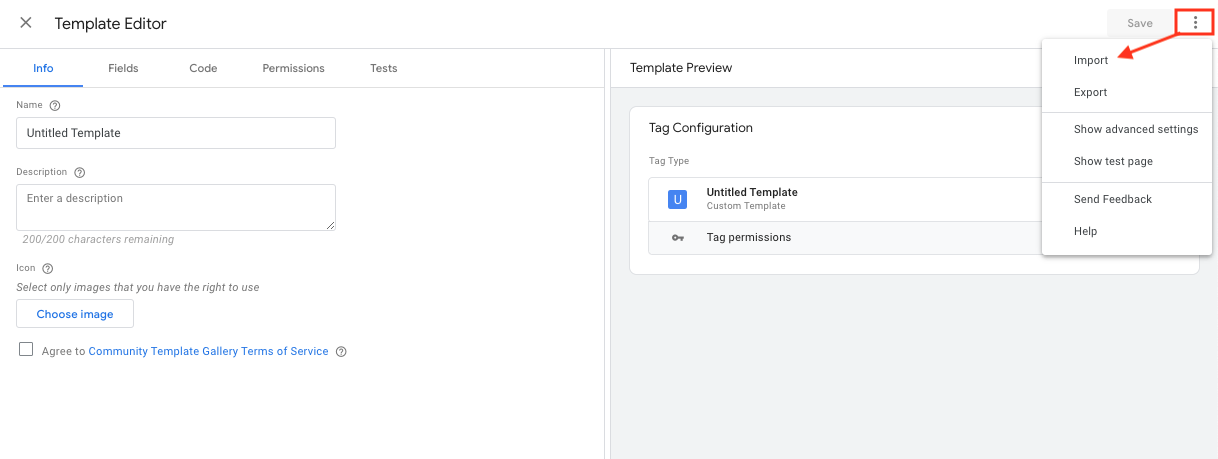Image resolution: width=1218 pixels, height=459 pixels.
Task: Click Show advanced settings option
Action: 1135,129
